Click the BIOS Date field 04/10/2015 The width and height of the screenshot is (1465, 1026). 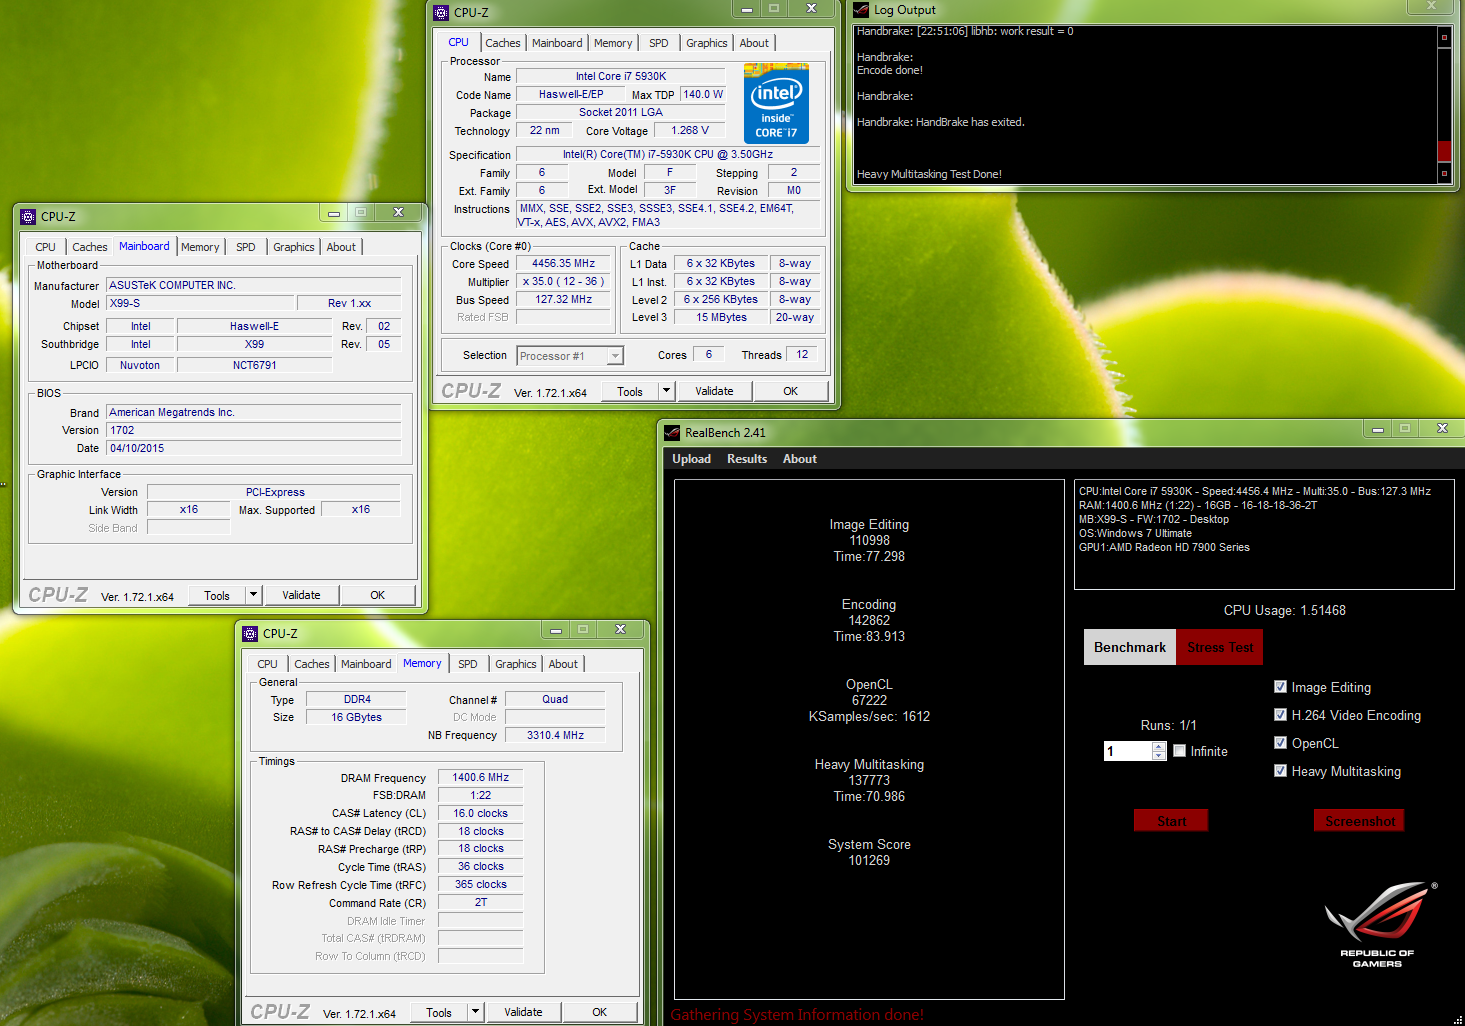254,448
